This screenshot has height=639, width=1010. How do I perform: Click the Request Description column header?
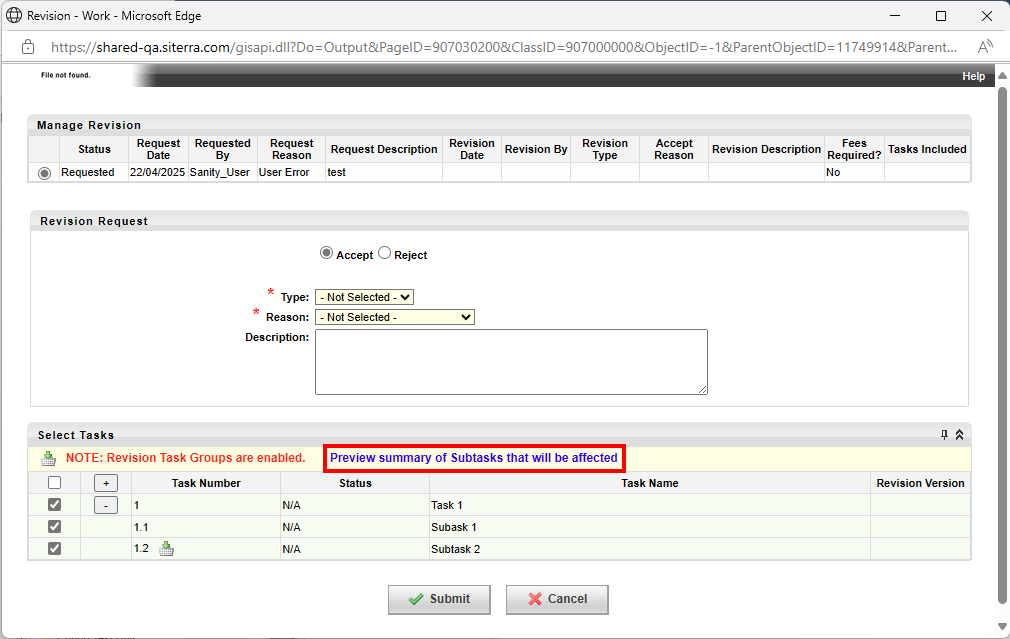[x=384, y=149]
